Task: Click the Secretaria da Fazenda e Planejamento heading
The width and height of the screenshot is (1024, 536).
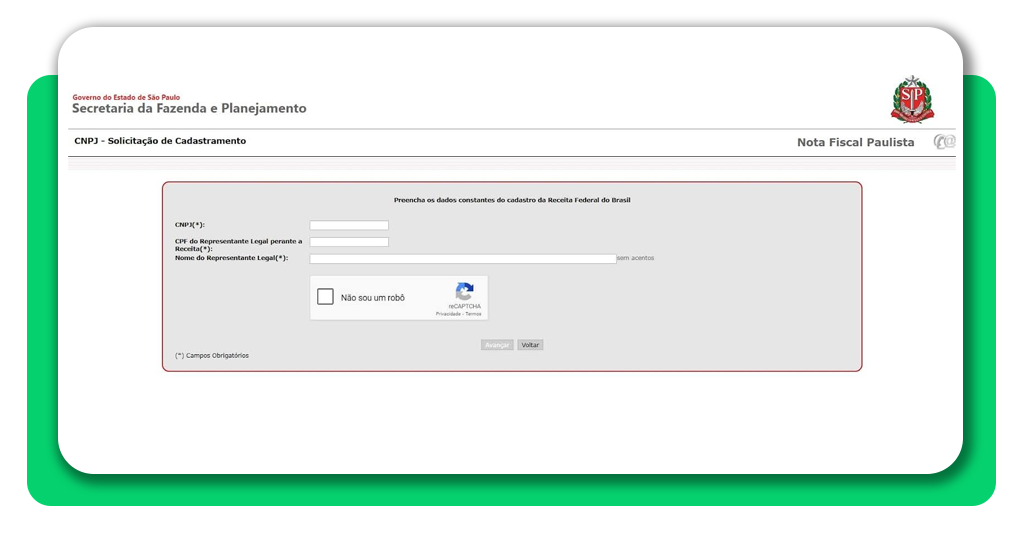Action: pyautogui.click(x=189, y=108)
